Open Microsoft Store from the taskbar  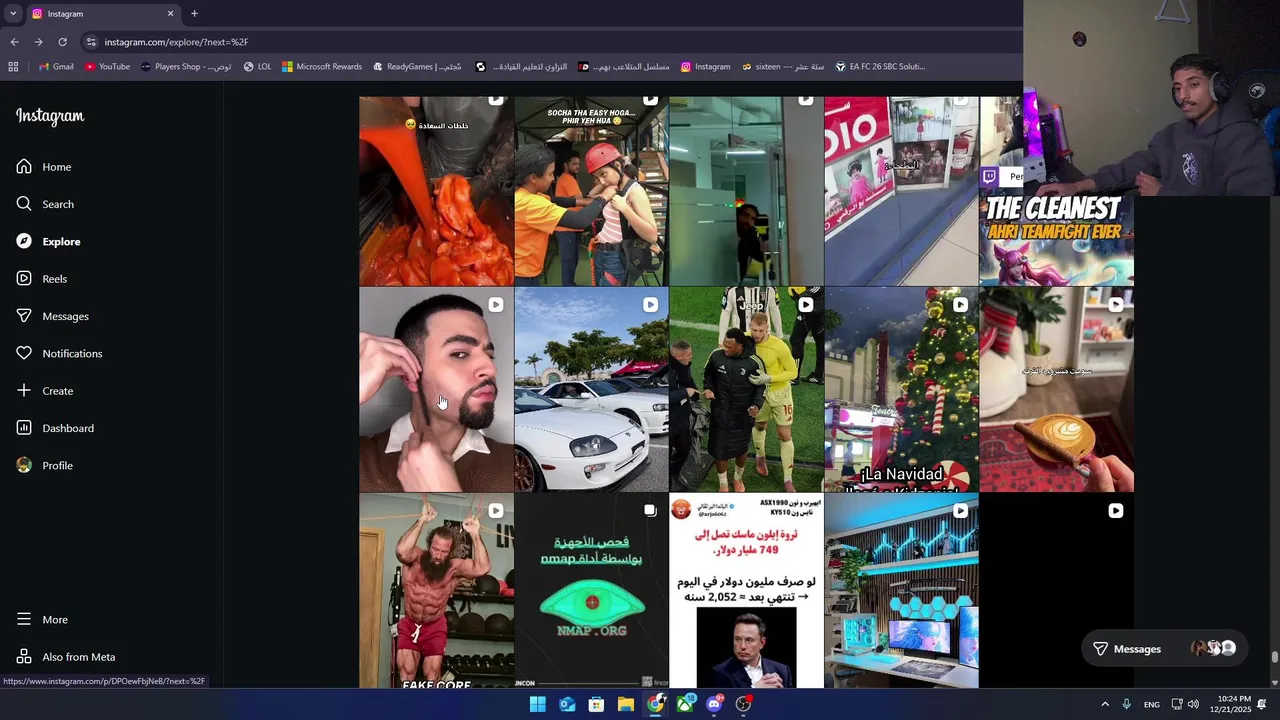[x=596, y=704]
